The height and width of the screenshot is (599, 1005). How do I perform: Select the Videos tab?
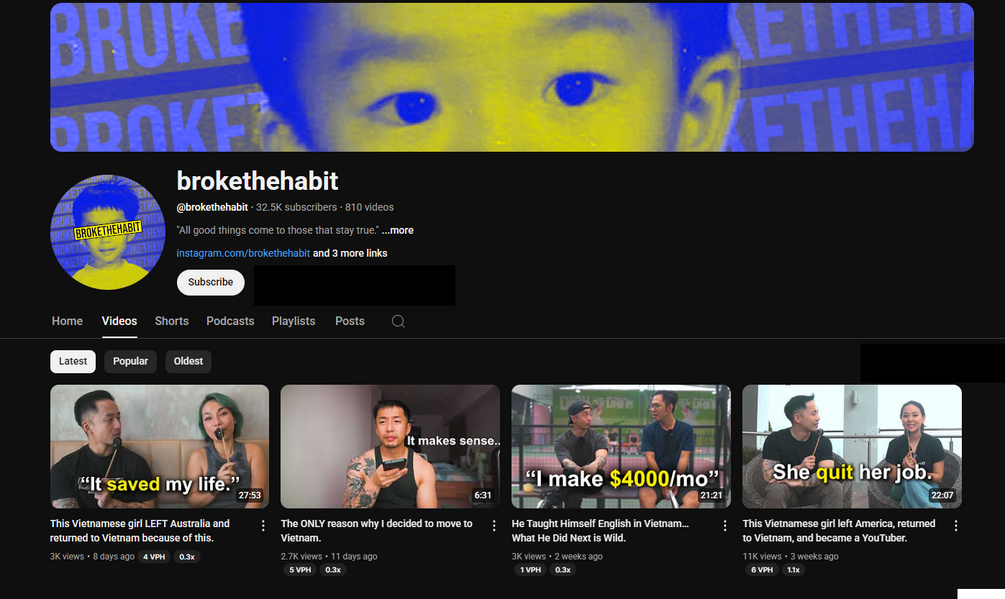coord(119,321)
